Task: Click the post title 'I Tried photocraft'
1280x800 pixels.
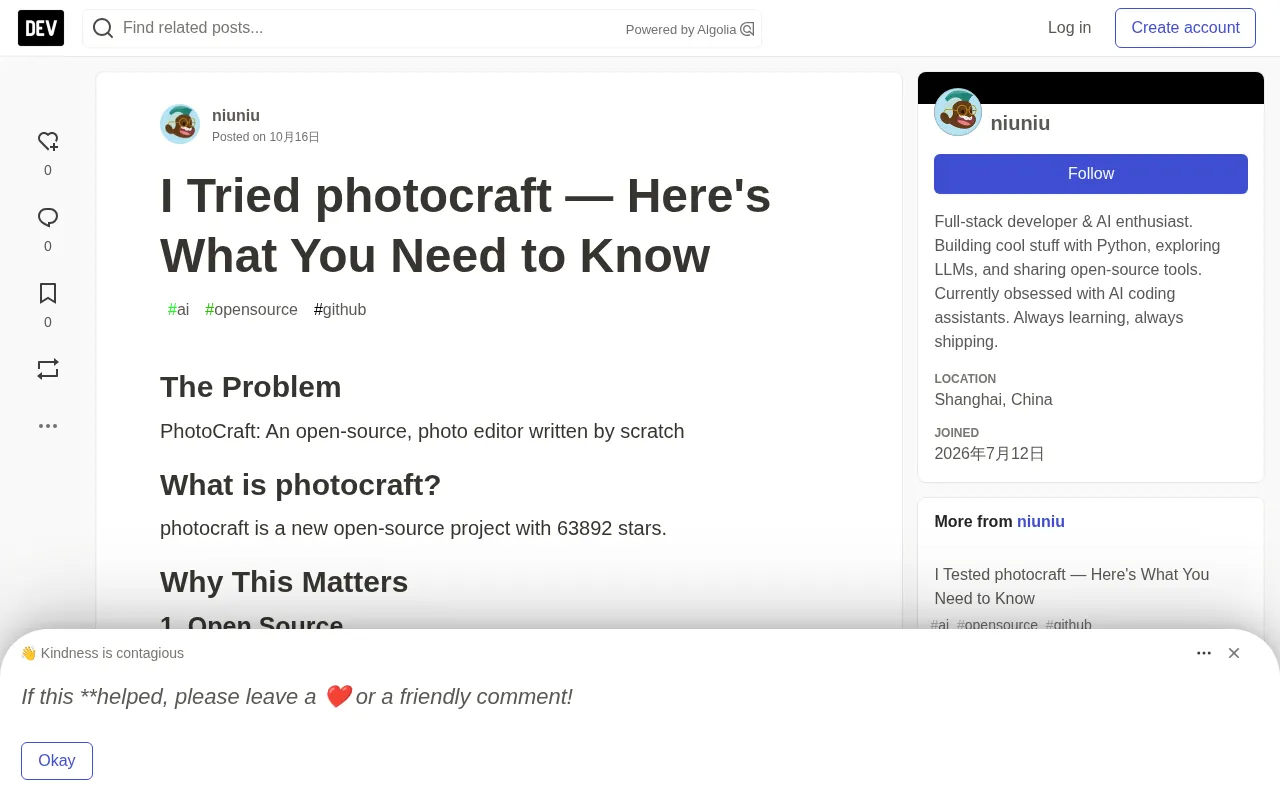Action: [465, 225]
